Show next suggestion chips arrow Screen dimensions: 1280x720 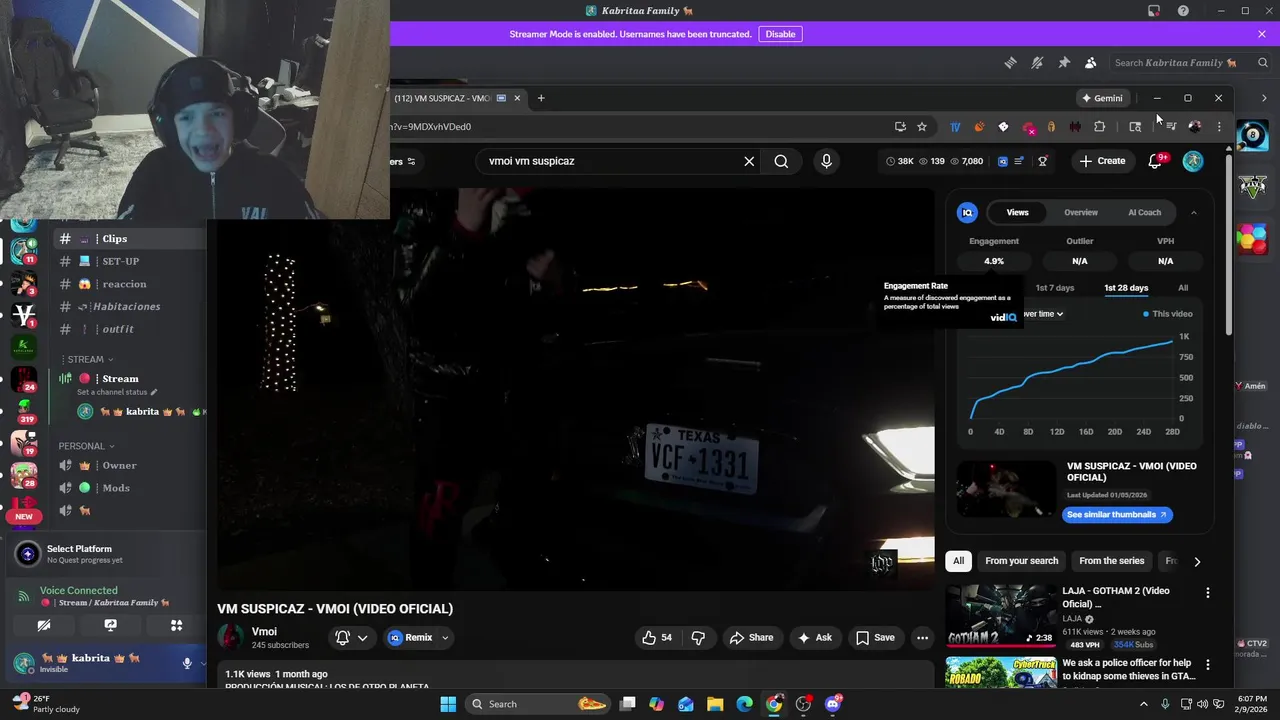(x=1197, y=561)
